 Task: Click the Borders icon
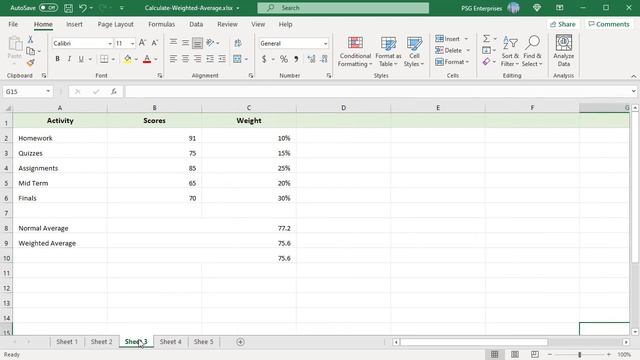(x=104, y=59)
